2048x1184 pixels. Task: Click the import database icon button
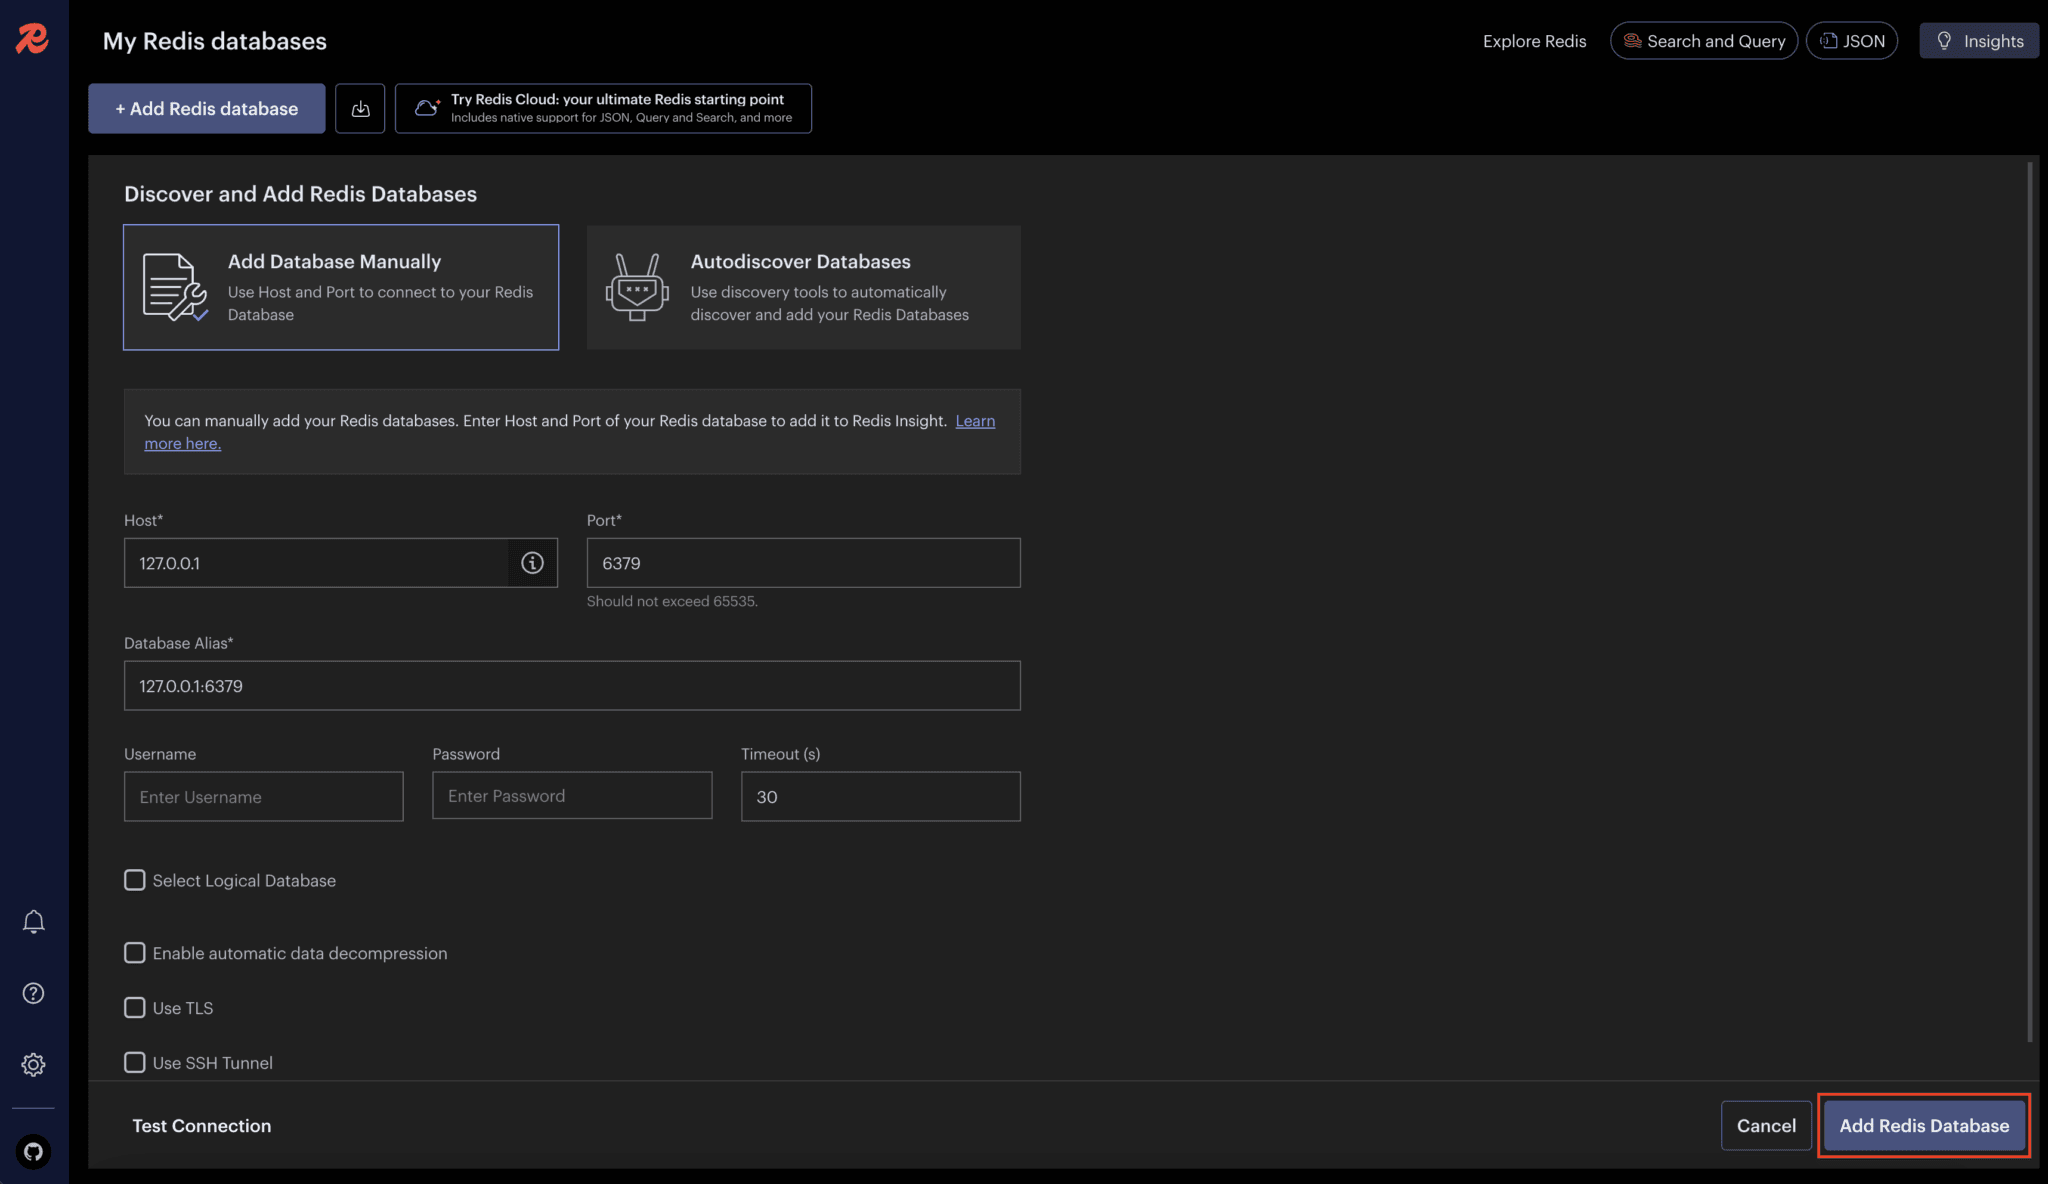tap(360, 108)
